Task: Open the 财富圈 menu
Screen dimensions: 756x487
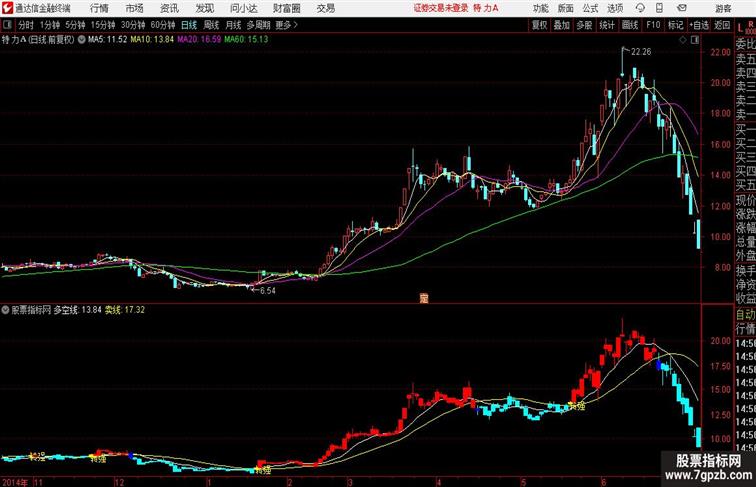Action: (286, 8)
